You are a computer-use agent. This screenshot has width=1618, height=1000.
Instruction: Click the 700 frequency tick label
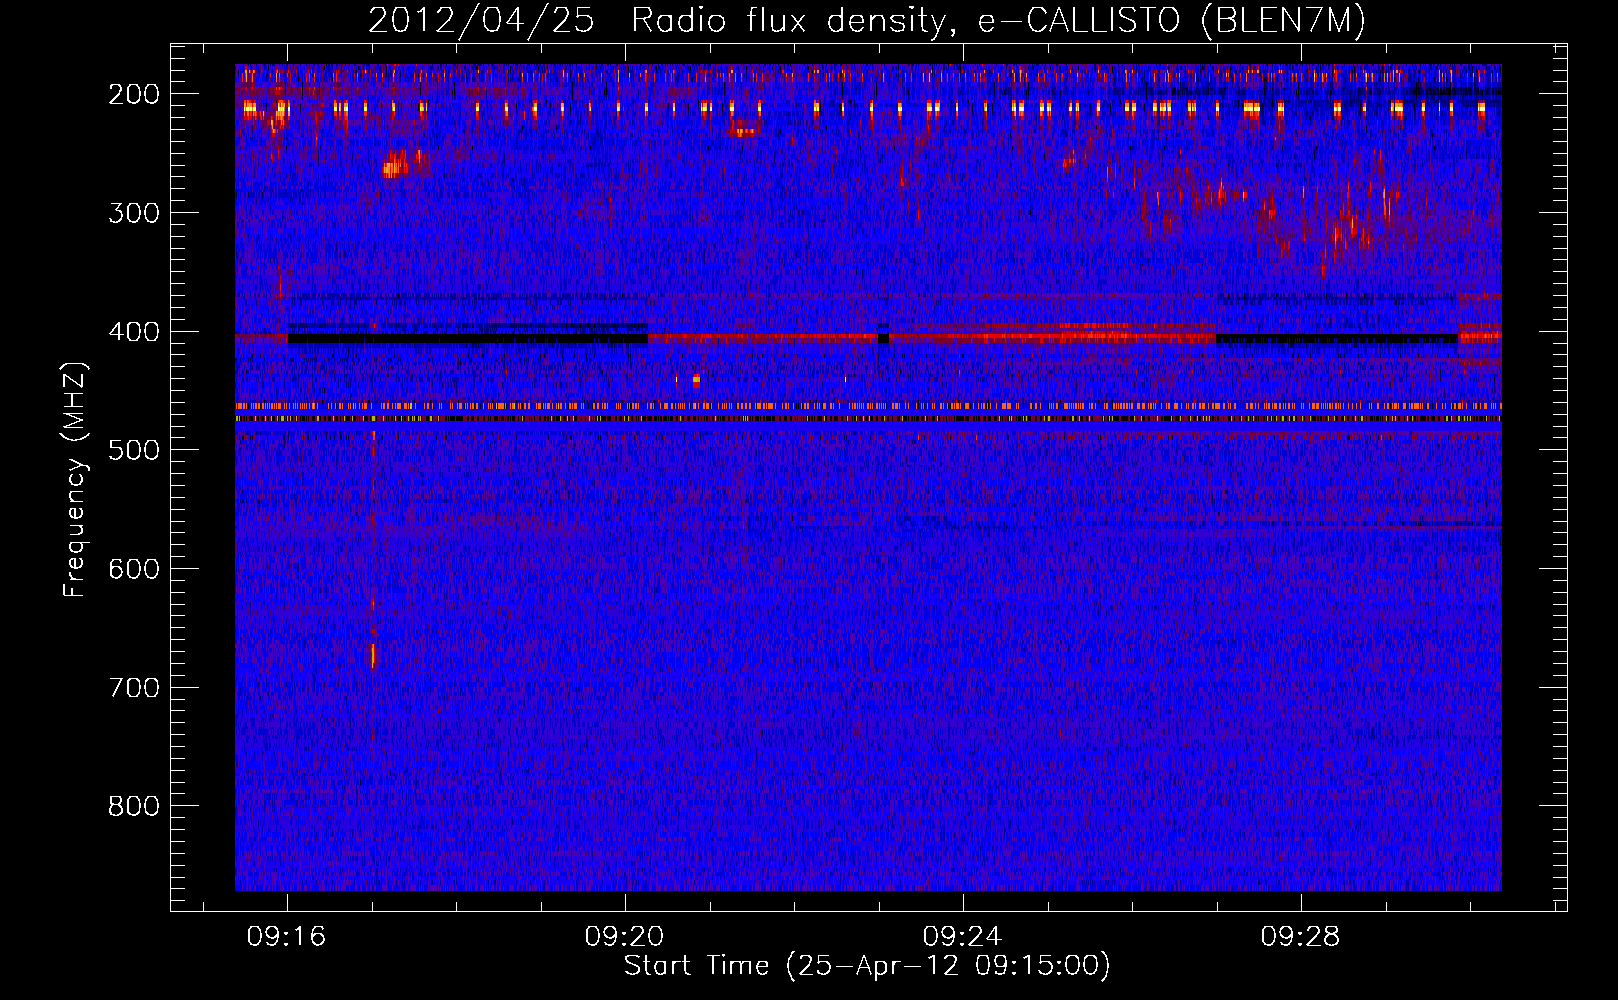(x=134, y=688)
